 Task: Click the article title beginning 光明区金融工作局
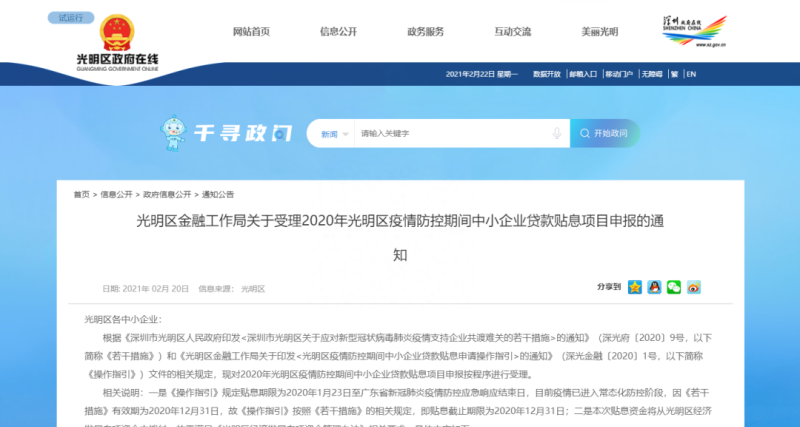400,238
